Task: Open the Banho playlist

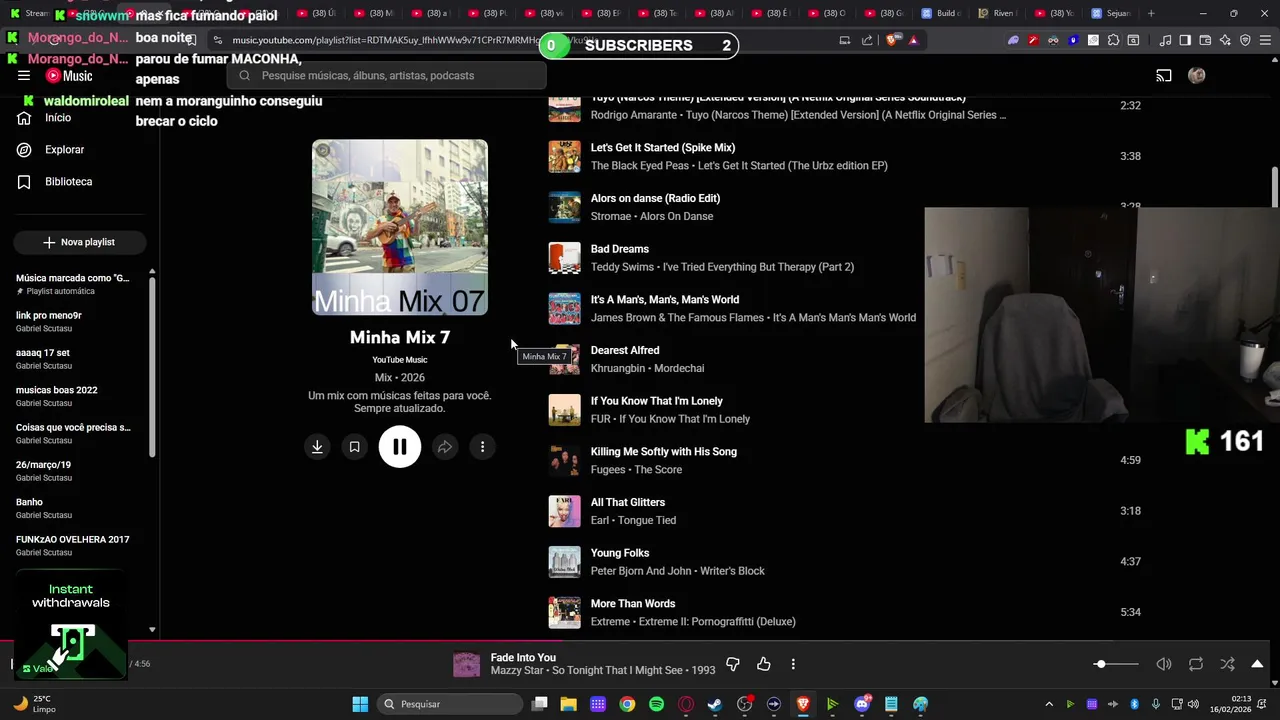Action: [x=74, y=508]
